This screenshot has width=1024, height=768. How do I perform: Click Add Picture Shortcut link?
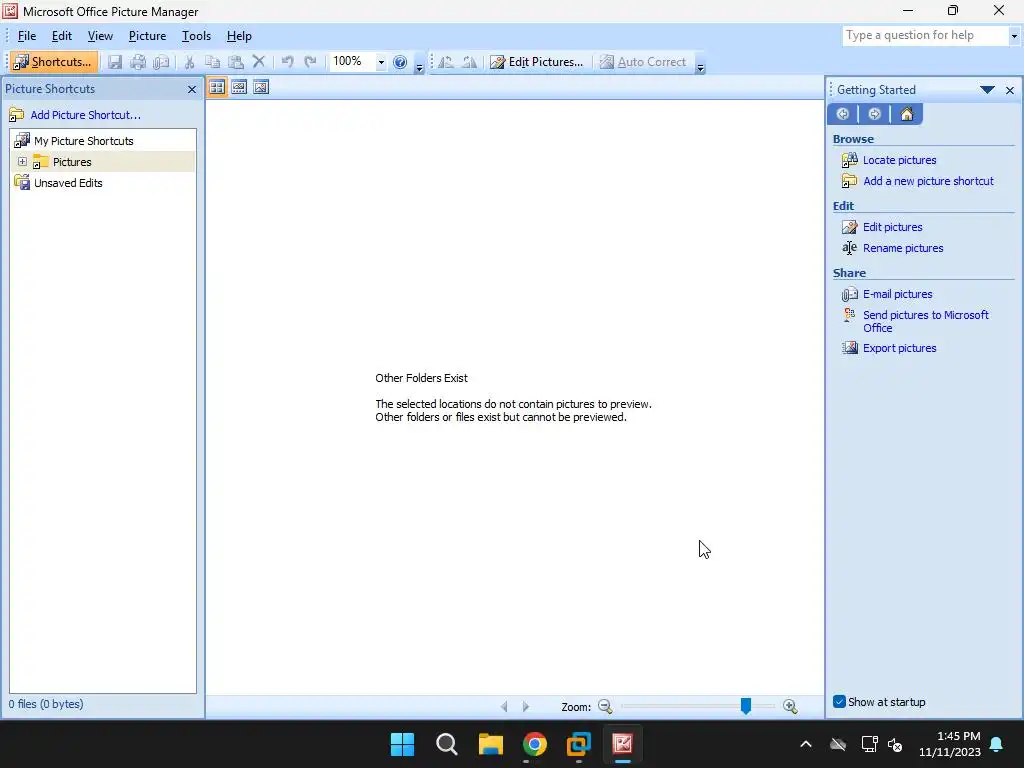point(86,115)
